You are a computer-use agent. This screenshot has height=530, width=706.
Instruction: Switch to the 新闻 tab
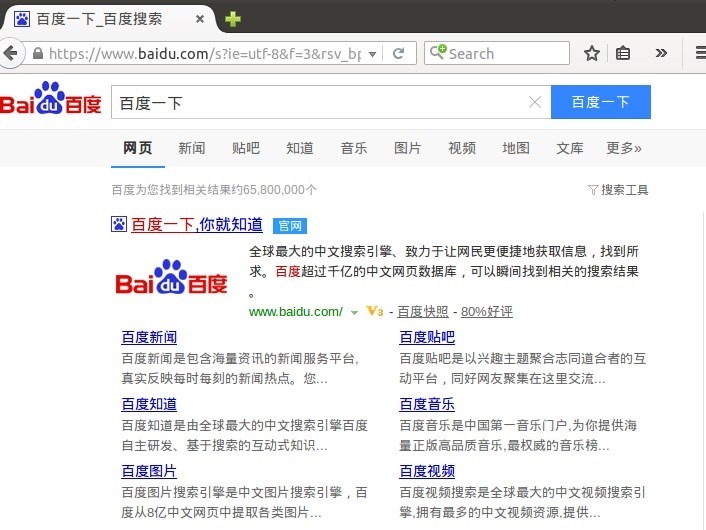coord(191,148)
